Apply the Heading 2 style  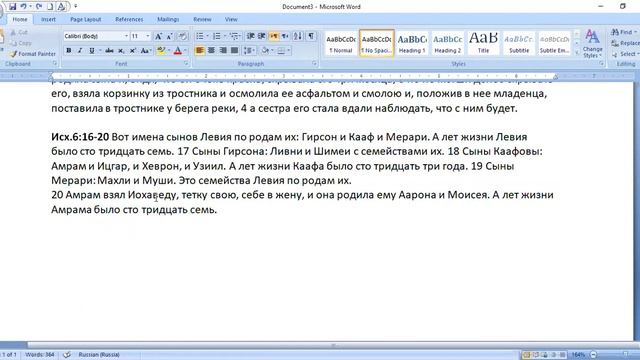coord(447,43)
